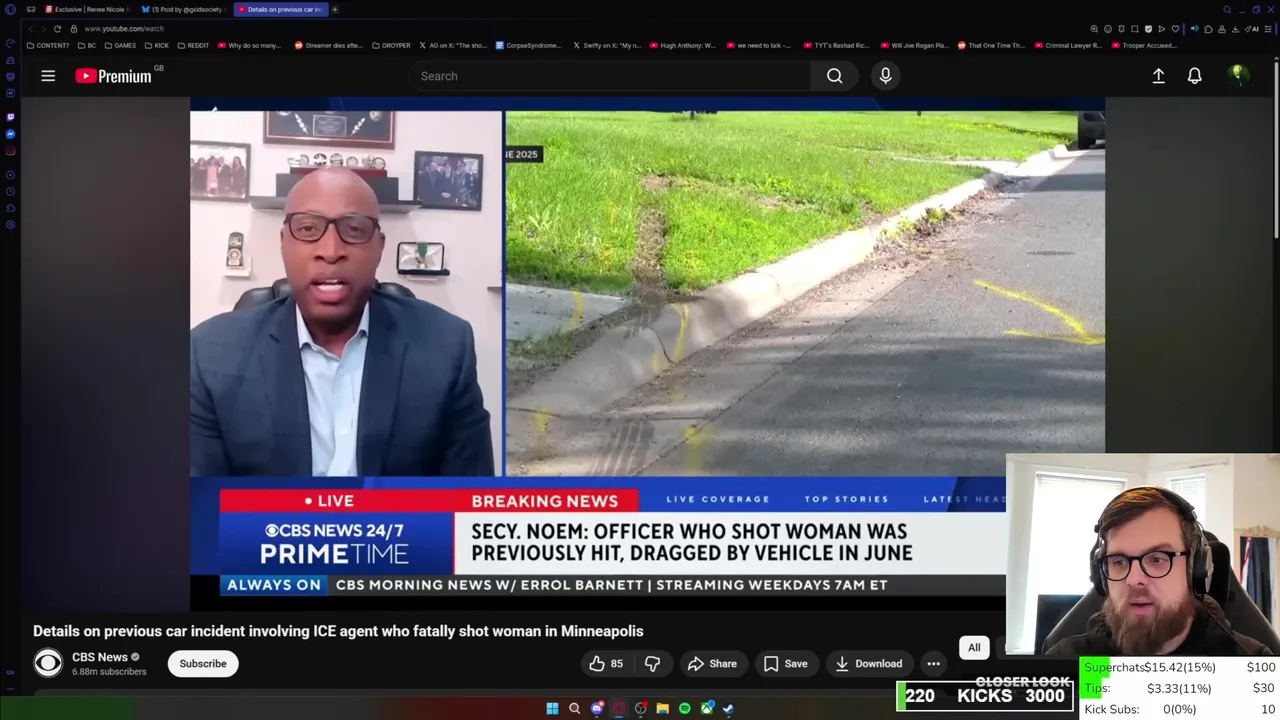
Task: Open Windows taskbar search
Action: point(574,708)
